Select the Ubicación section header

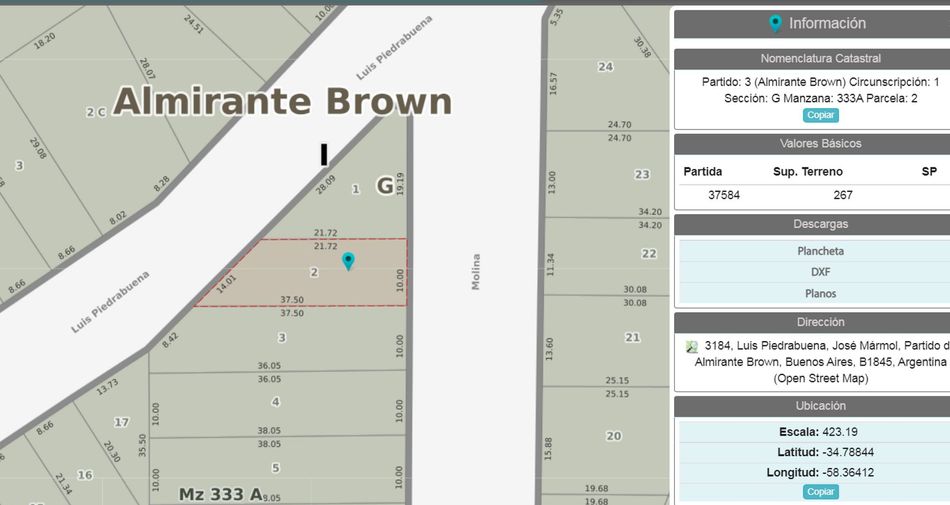point(820,406)
